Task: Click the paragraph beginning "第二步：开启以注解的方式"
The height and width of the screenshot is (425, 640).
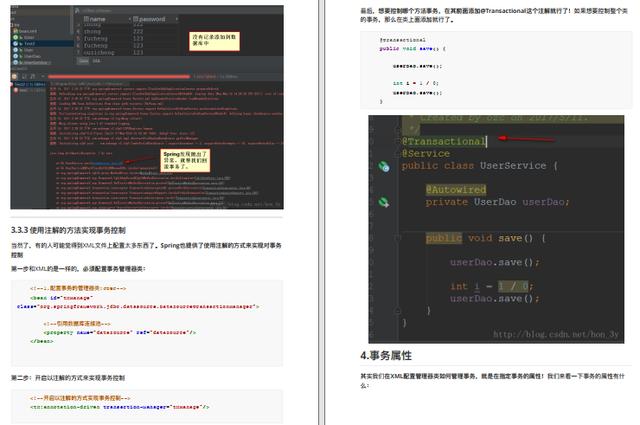Action: [x=68, y=378]
